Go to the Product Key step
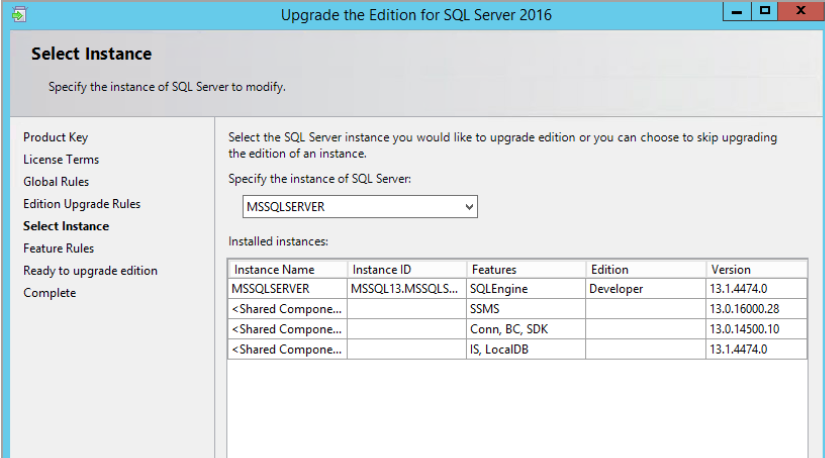 pos(55,137)
